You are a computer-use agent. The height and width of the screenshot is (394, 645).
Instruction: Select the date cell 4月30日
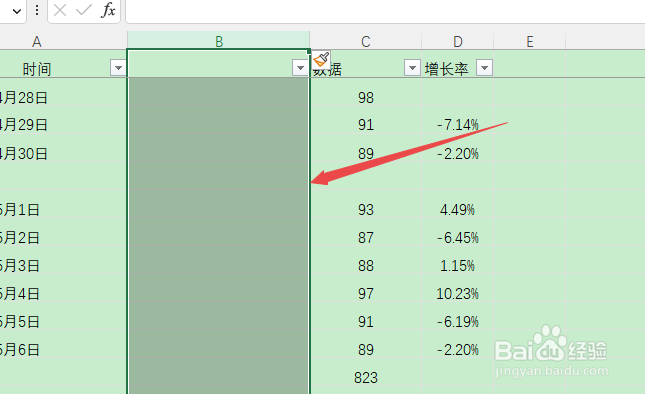click(63, 148)
